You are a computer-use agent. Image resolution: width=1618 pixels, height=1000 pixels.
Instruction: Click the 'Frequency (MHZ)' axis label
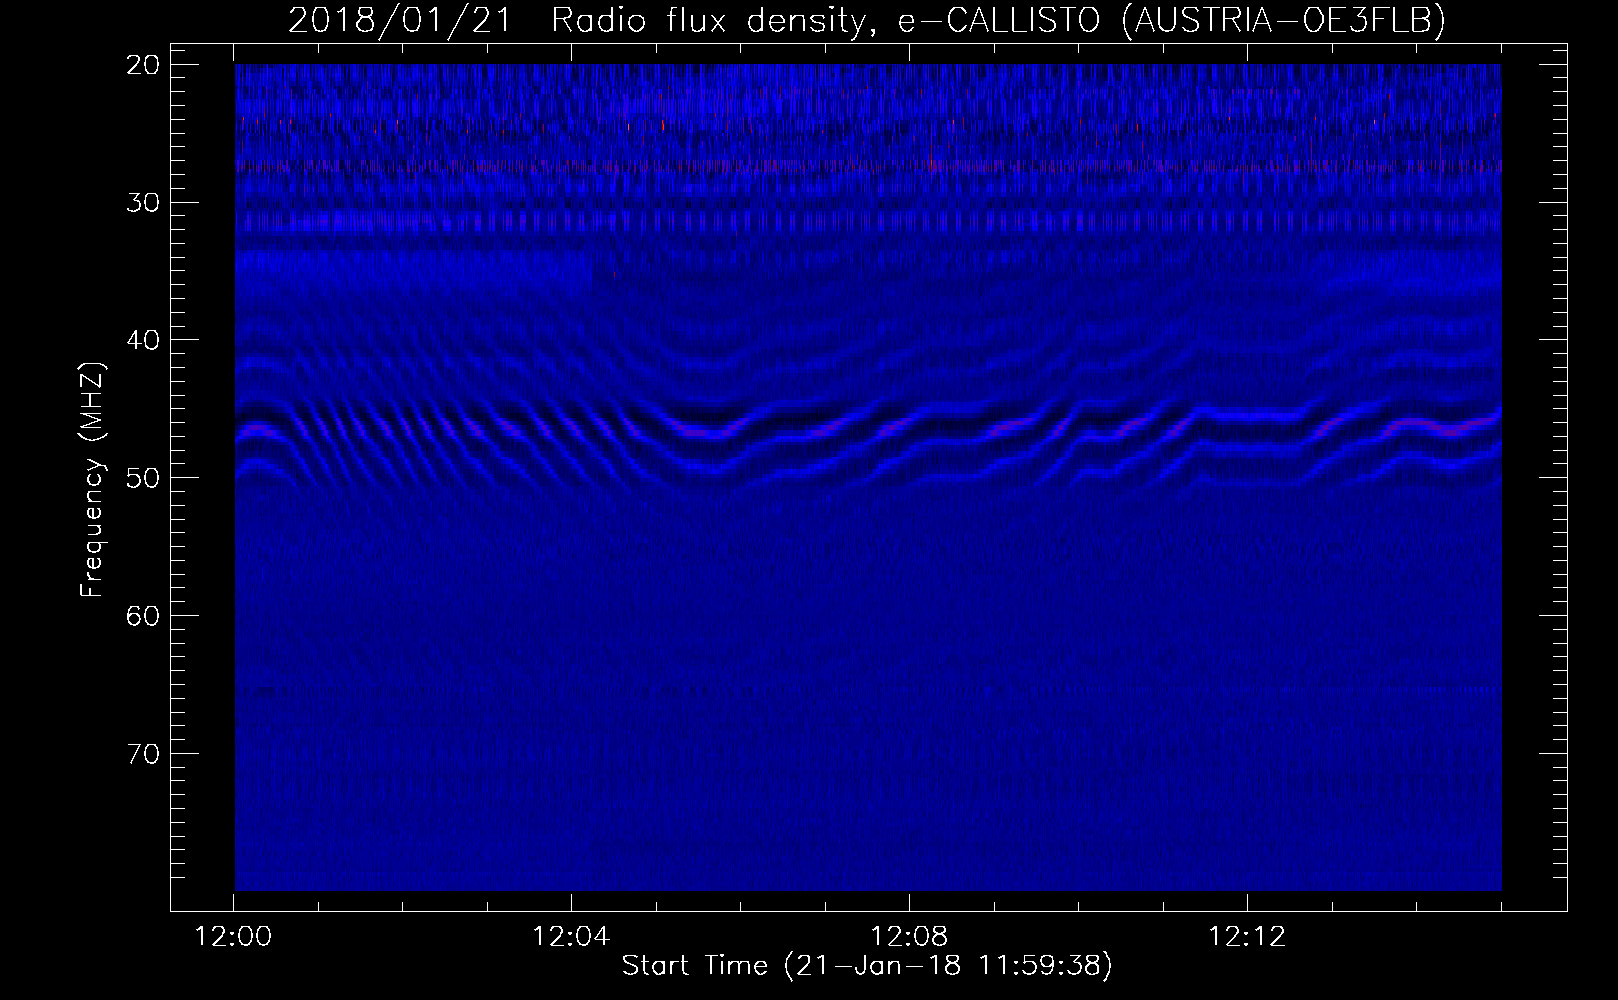[x=92, y=478]
